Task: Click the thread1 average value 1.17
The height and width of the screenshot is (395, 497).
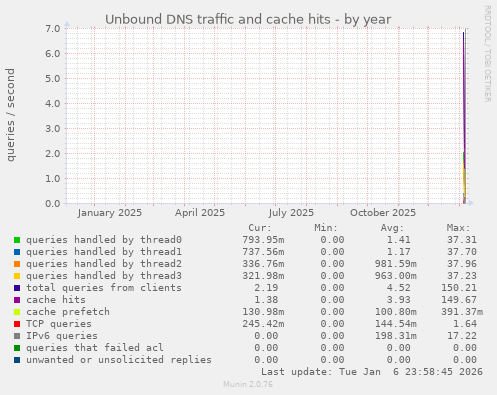Action: coord(399,252)
